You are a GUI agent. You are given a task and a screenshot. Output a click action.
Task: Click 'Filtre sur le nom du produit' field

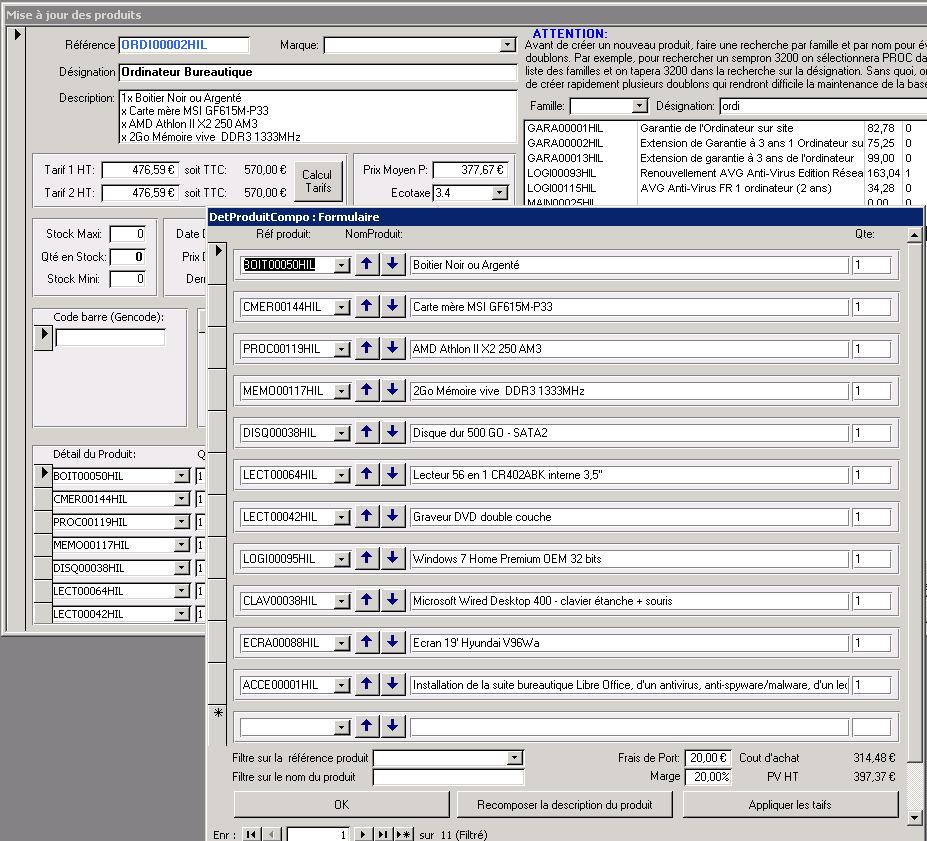[x=449, y=777]
